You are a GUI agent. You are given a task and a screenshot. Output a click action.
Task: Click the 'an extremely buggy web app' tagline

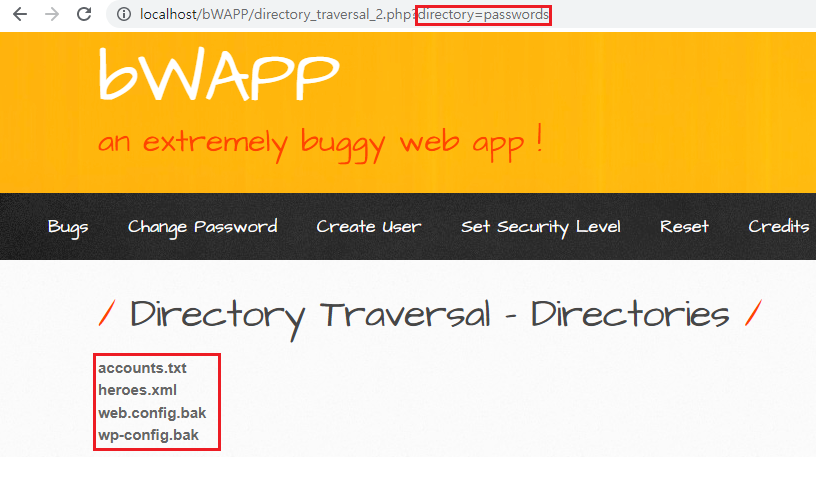pos(320,142)
